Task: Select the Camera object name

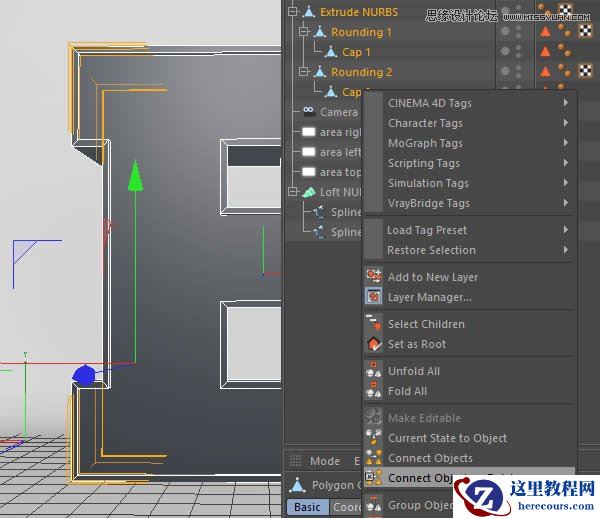Action: click(x=339, y=112)
